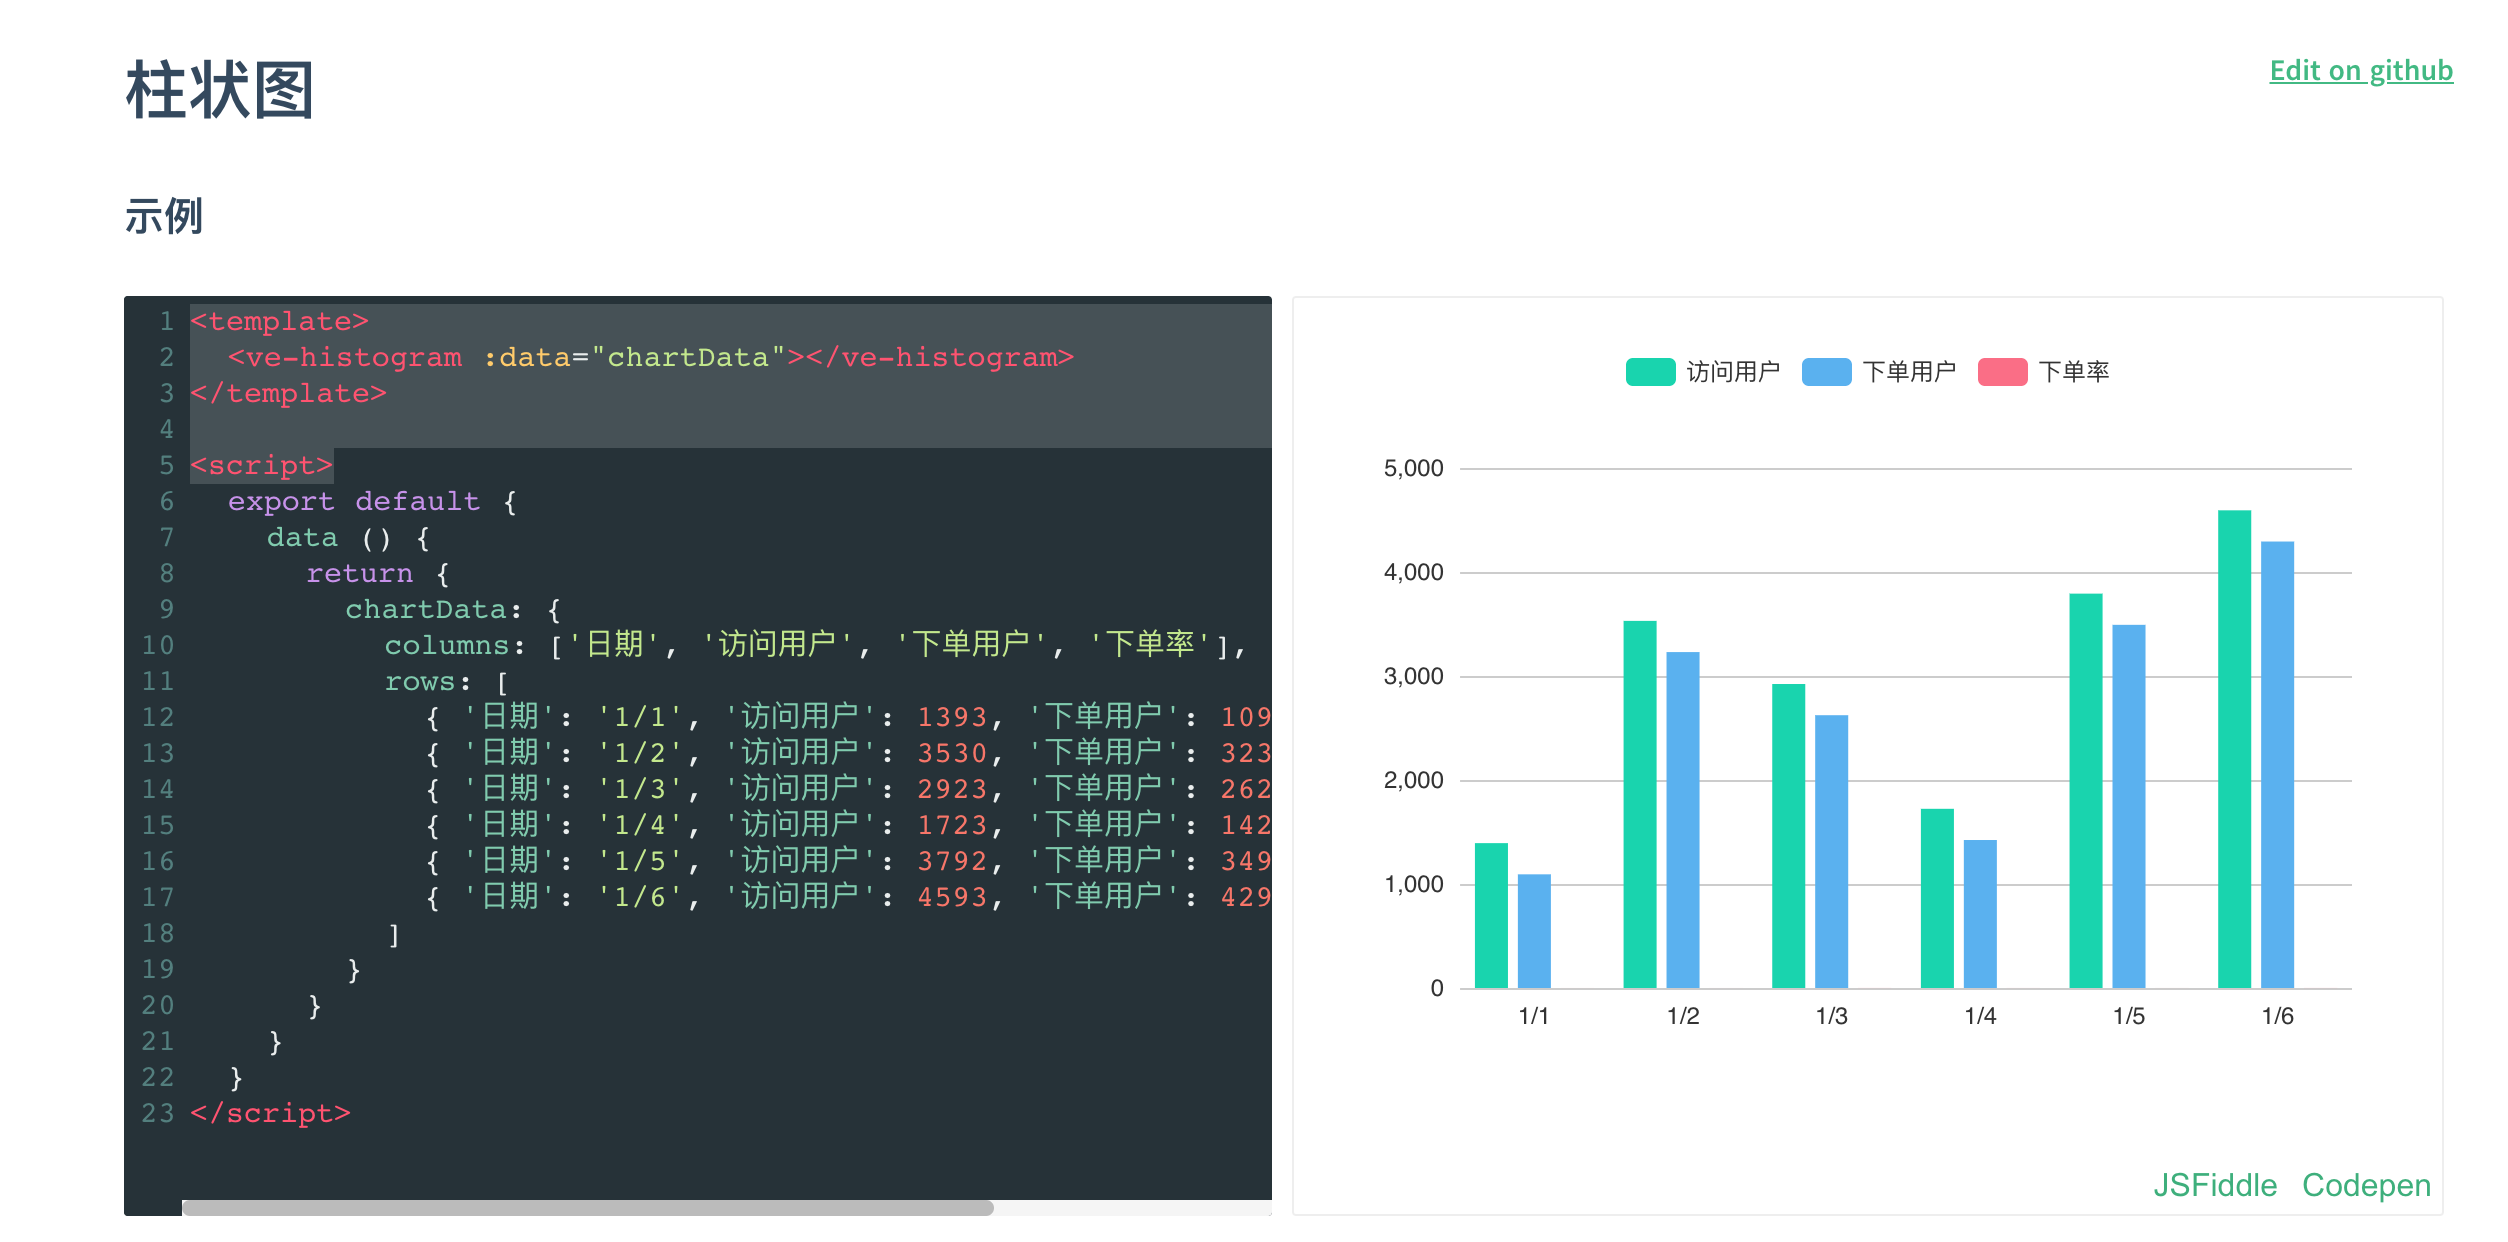Click the value 3792 in the code
The width and height of the screenshot is (2508, 1242).
point(953,861)
